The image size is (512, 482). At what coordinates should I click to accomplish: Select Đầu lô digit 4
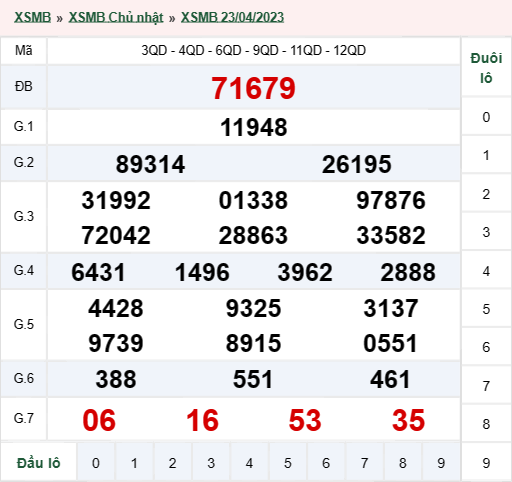pyautogui.click(x=249, y=463)
